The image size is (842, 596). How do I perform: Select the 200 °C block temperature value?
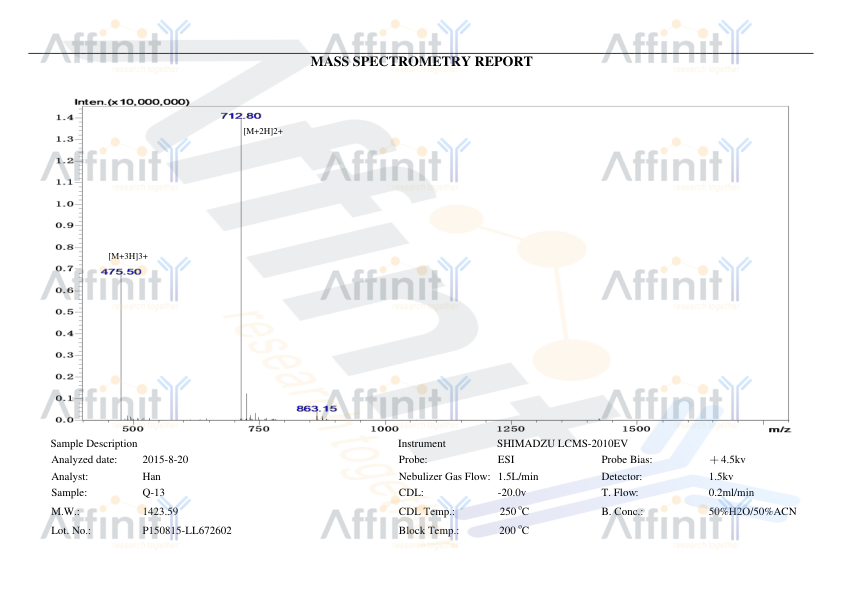point(514,531)
